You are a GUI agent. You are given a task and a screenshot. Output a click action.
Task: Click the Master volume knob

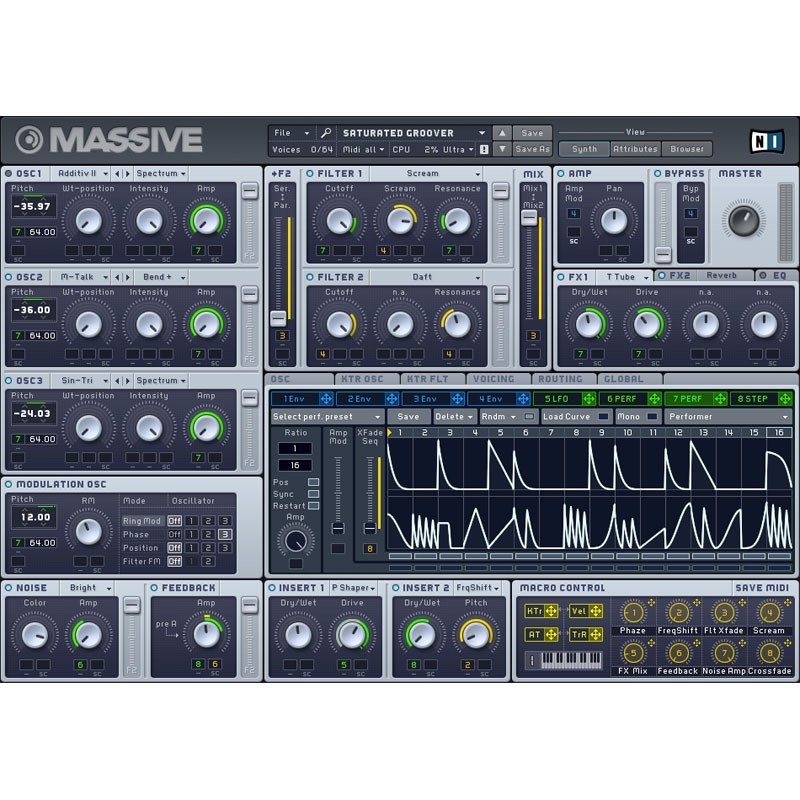point(743,217)
